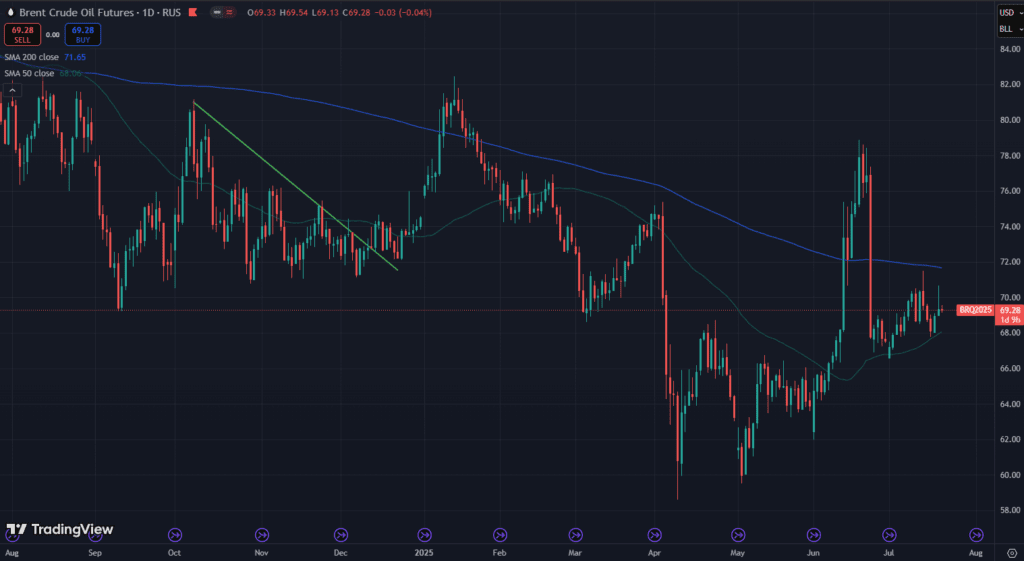Click the contract switch marker above Feb
Viewport: 1024px width, 561px height.
pos(500,535)
